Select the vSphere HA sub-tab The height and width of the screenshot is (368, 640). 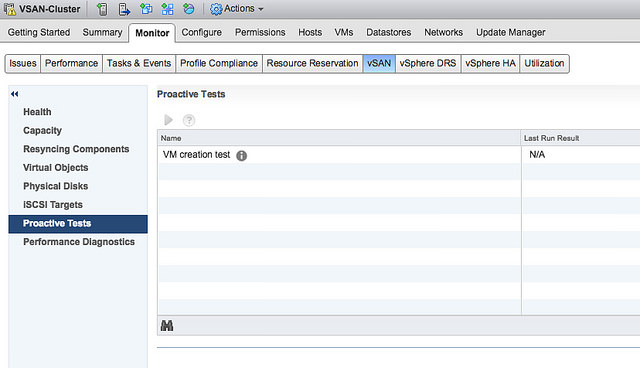(x=490, y=63)
